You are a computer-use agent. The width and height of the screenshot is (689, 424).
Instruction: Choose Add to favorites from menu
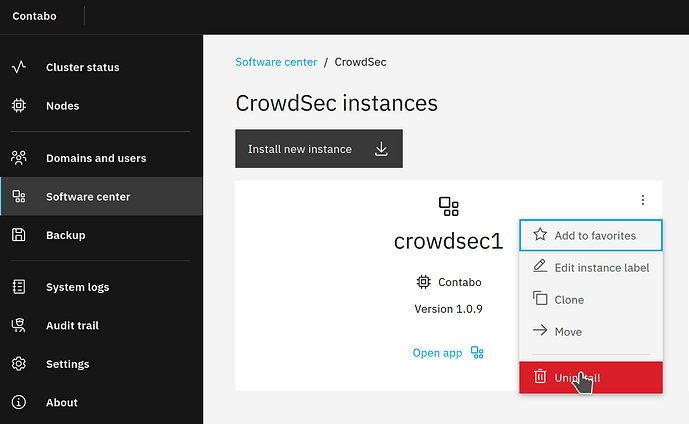point(591,235)
